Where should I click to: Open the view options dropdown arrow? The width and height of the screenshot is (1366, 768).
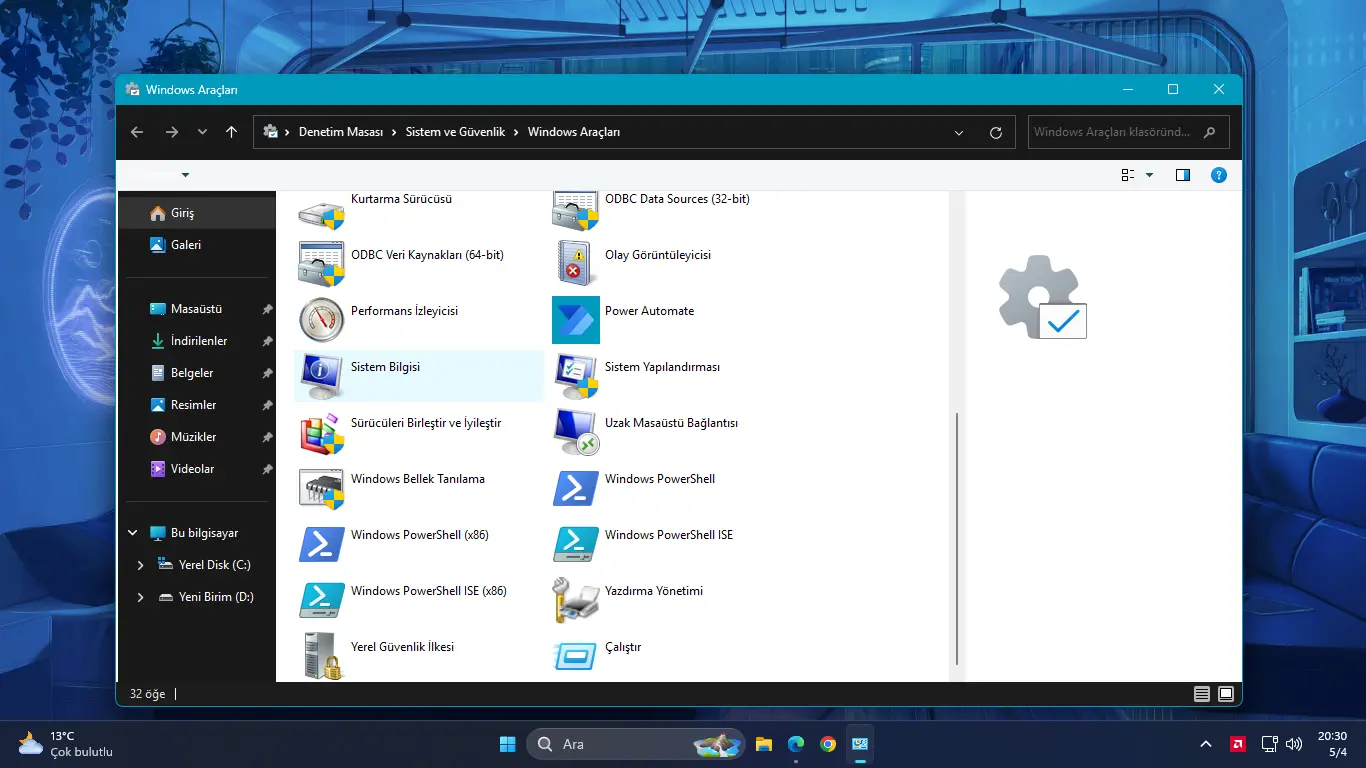[1149, 175]
